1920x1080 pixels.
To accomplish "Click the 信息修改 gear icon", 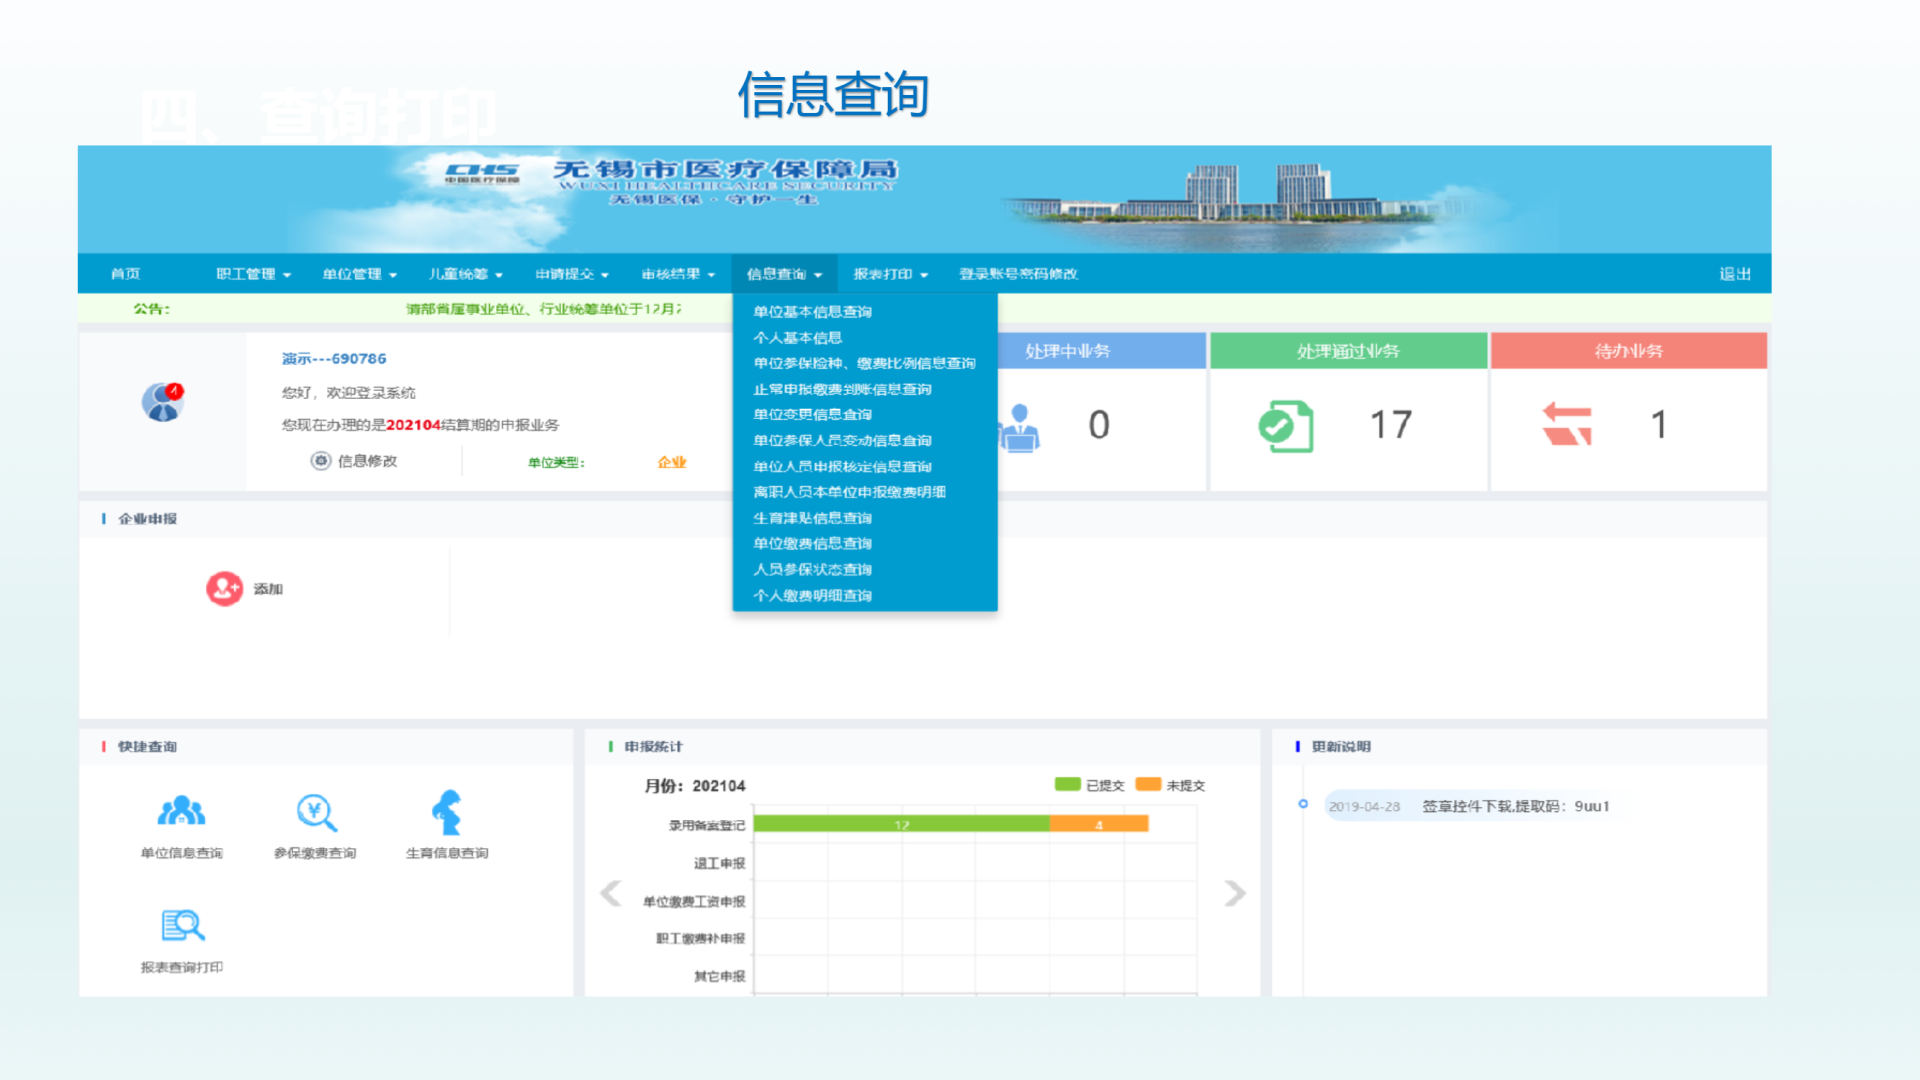I will click(x=321, y=461).
